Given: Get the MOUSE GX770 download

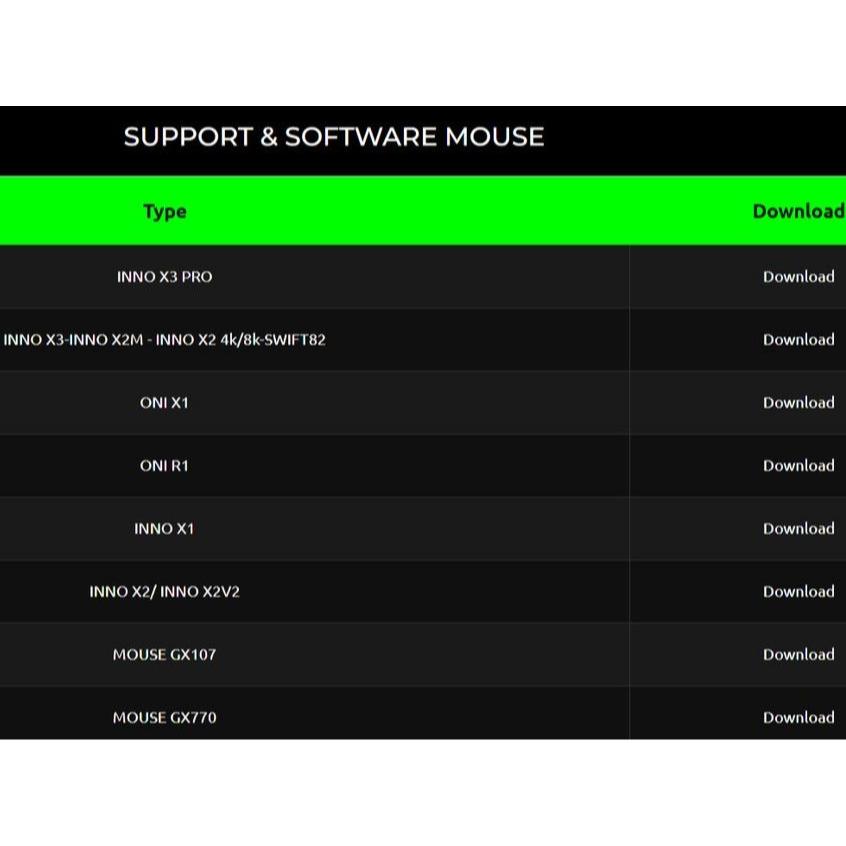Looking at the screenshot, I should click(798, 718).
